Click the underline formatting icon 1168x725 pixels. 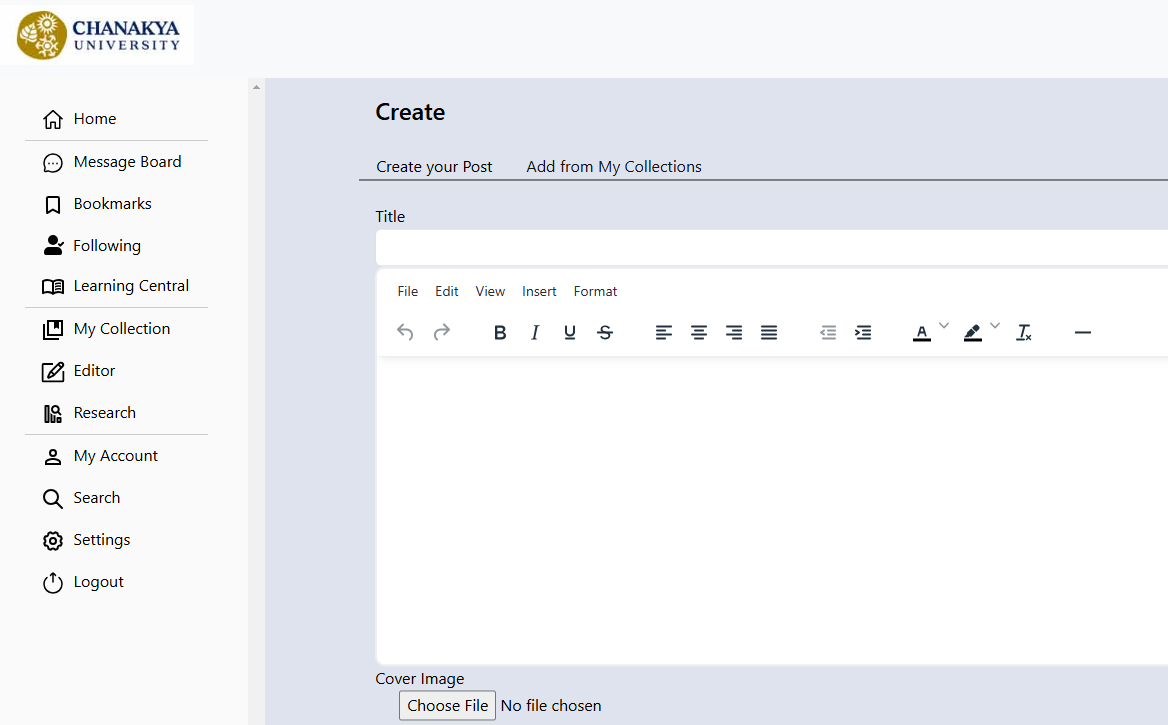pos(570,333)
